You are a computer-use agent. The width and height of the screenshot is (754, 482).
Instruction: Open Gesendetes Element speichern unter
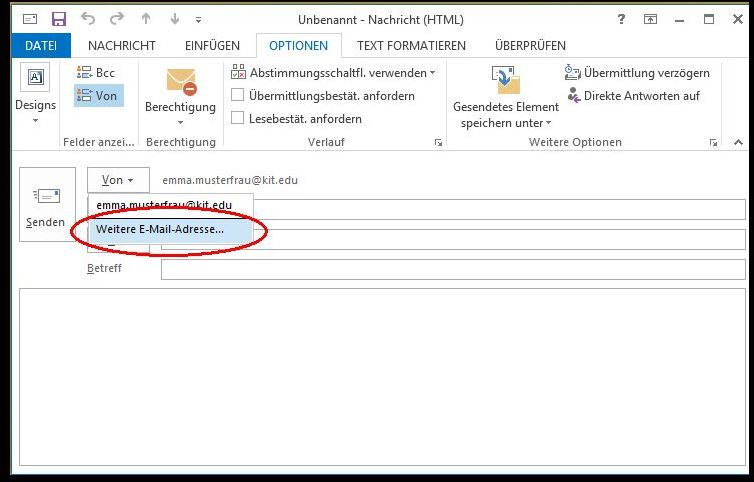506,98
